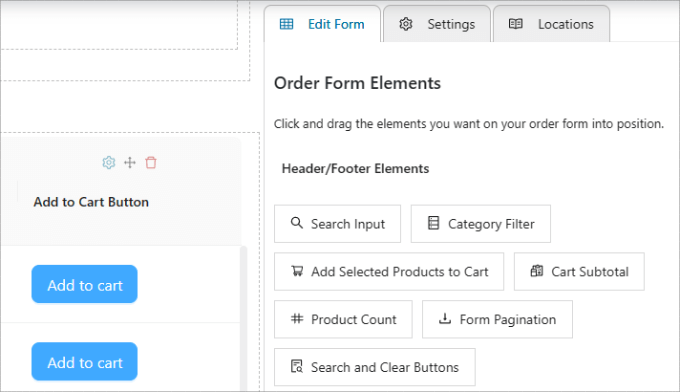Click the Header/Footer Elements label

[x=355, y=168]
